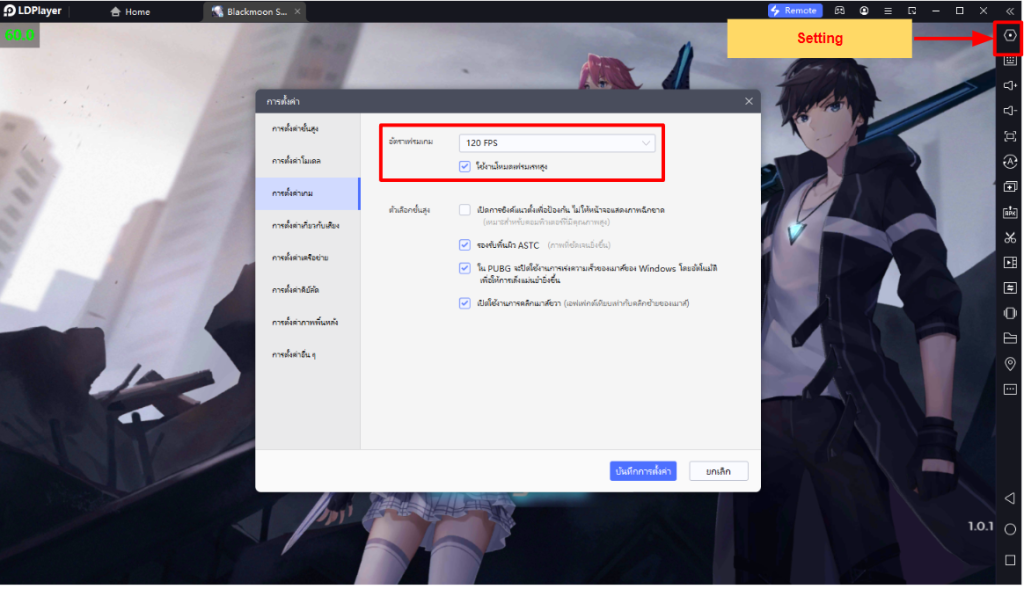Click the volume up speaker icon

1010,86
